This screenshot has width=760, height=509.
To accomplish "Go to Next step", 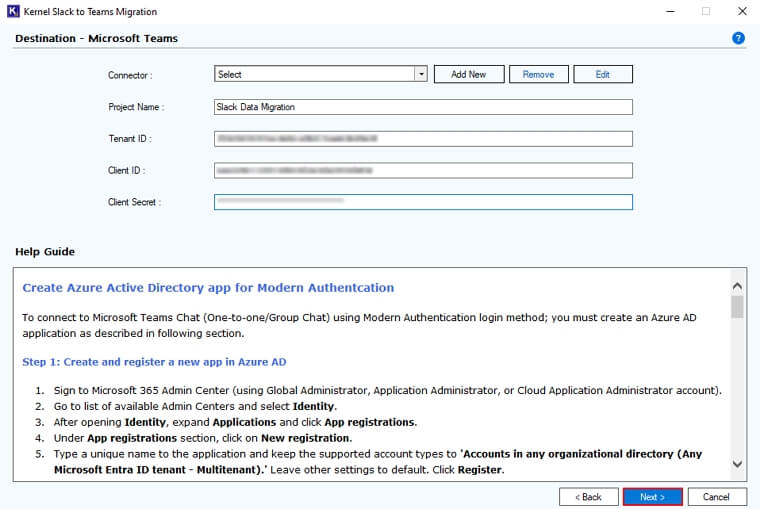I will pos(652,497).
